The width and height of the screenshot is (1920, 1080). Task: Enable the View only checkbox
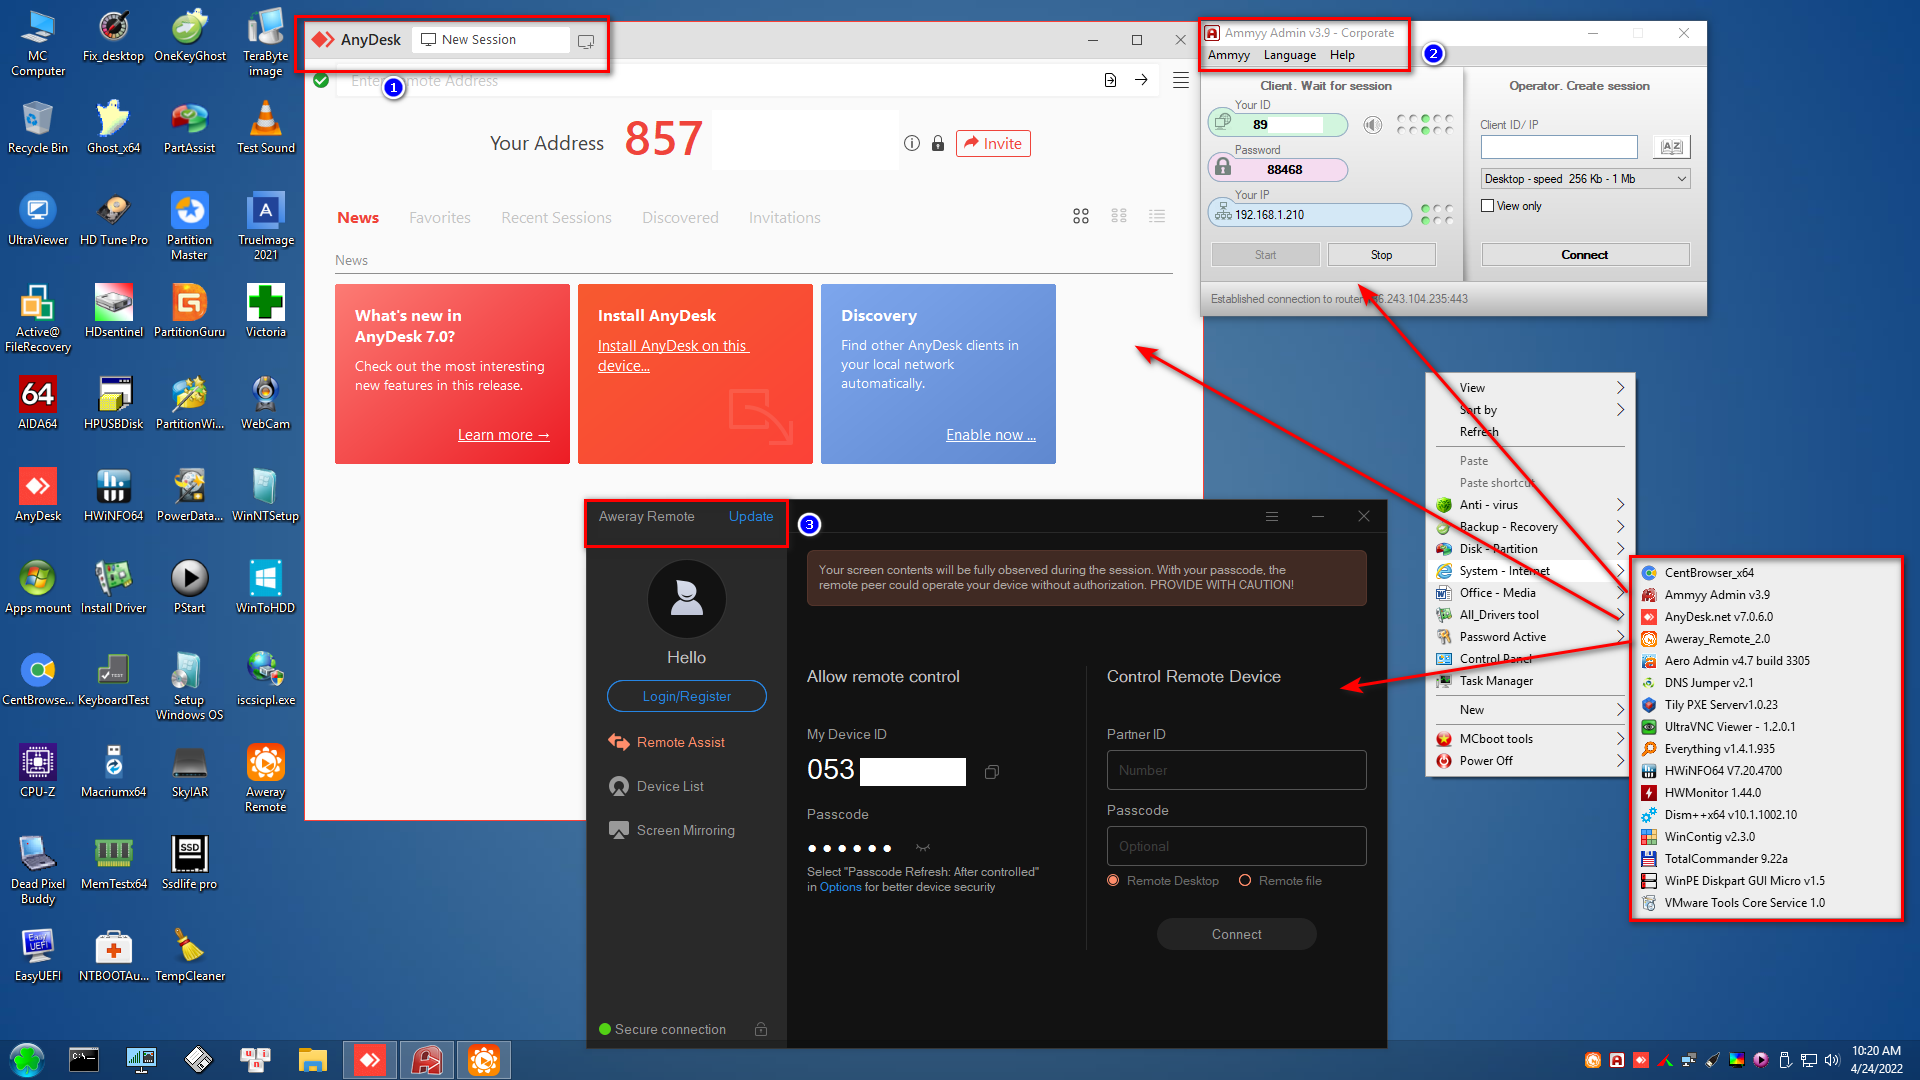point(1488,206)
